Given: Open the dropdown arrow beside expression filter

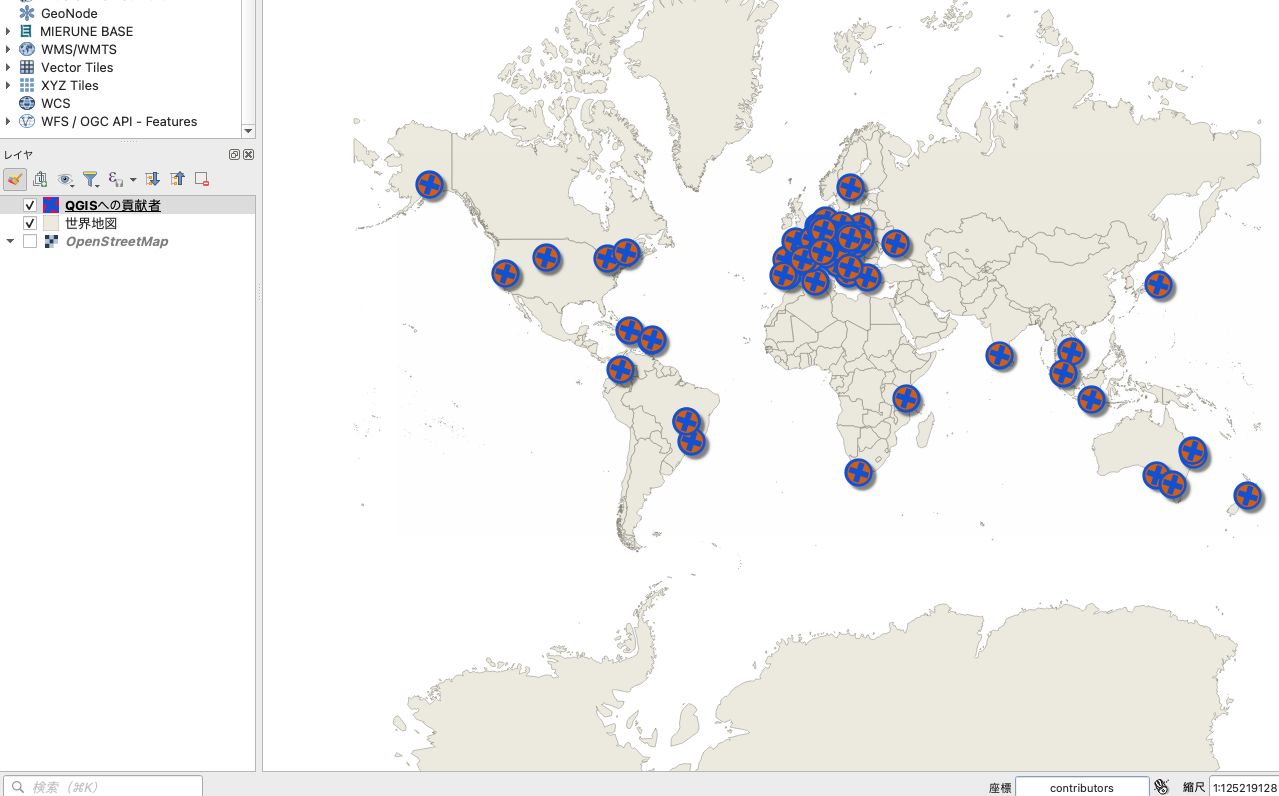Looking at the screenshot, I should coord(133,180).
